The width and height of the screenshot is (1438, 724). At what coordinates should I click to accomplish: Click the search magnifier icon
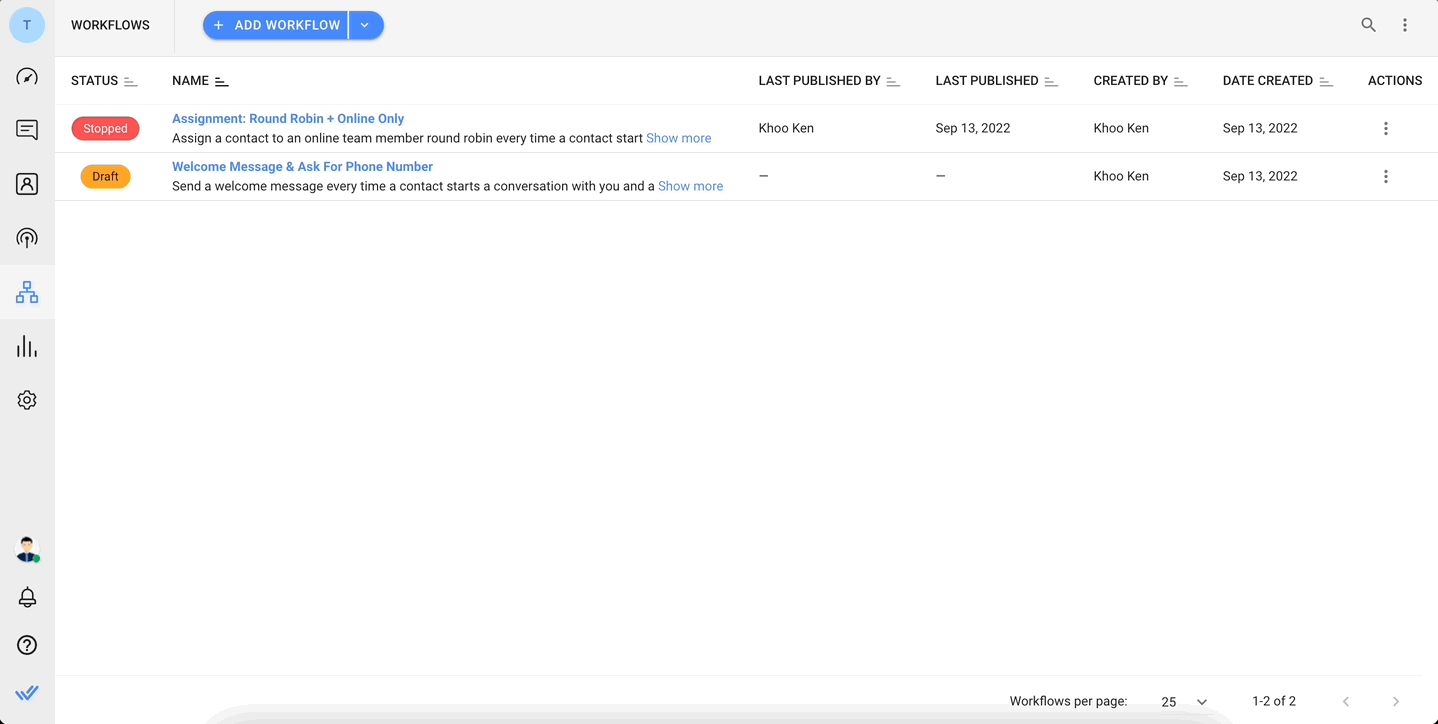pos(1368,25)
